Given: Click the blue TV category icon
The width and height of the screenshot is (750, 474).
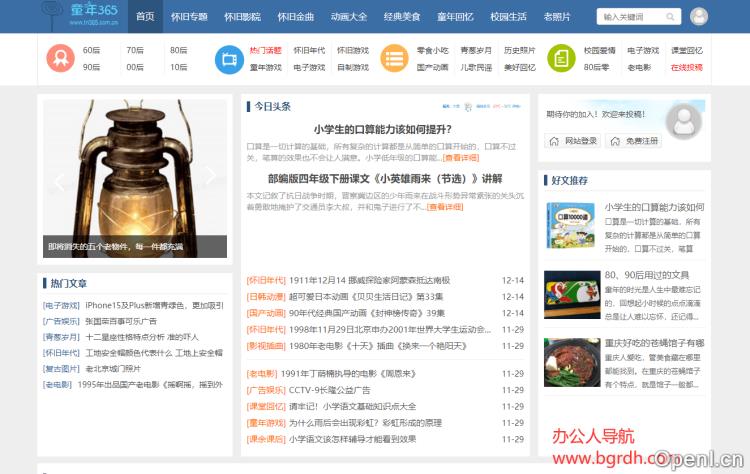Looking at the screenshot, I should (x=229, y=58).
